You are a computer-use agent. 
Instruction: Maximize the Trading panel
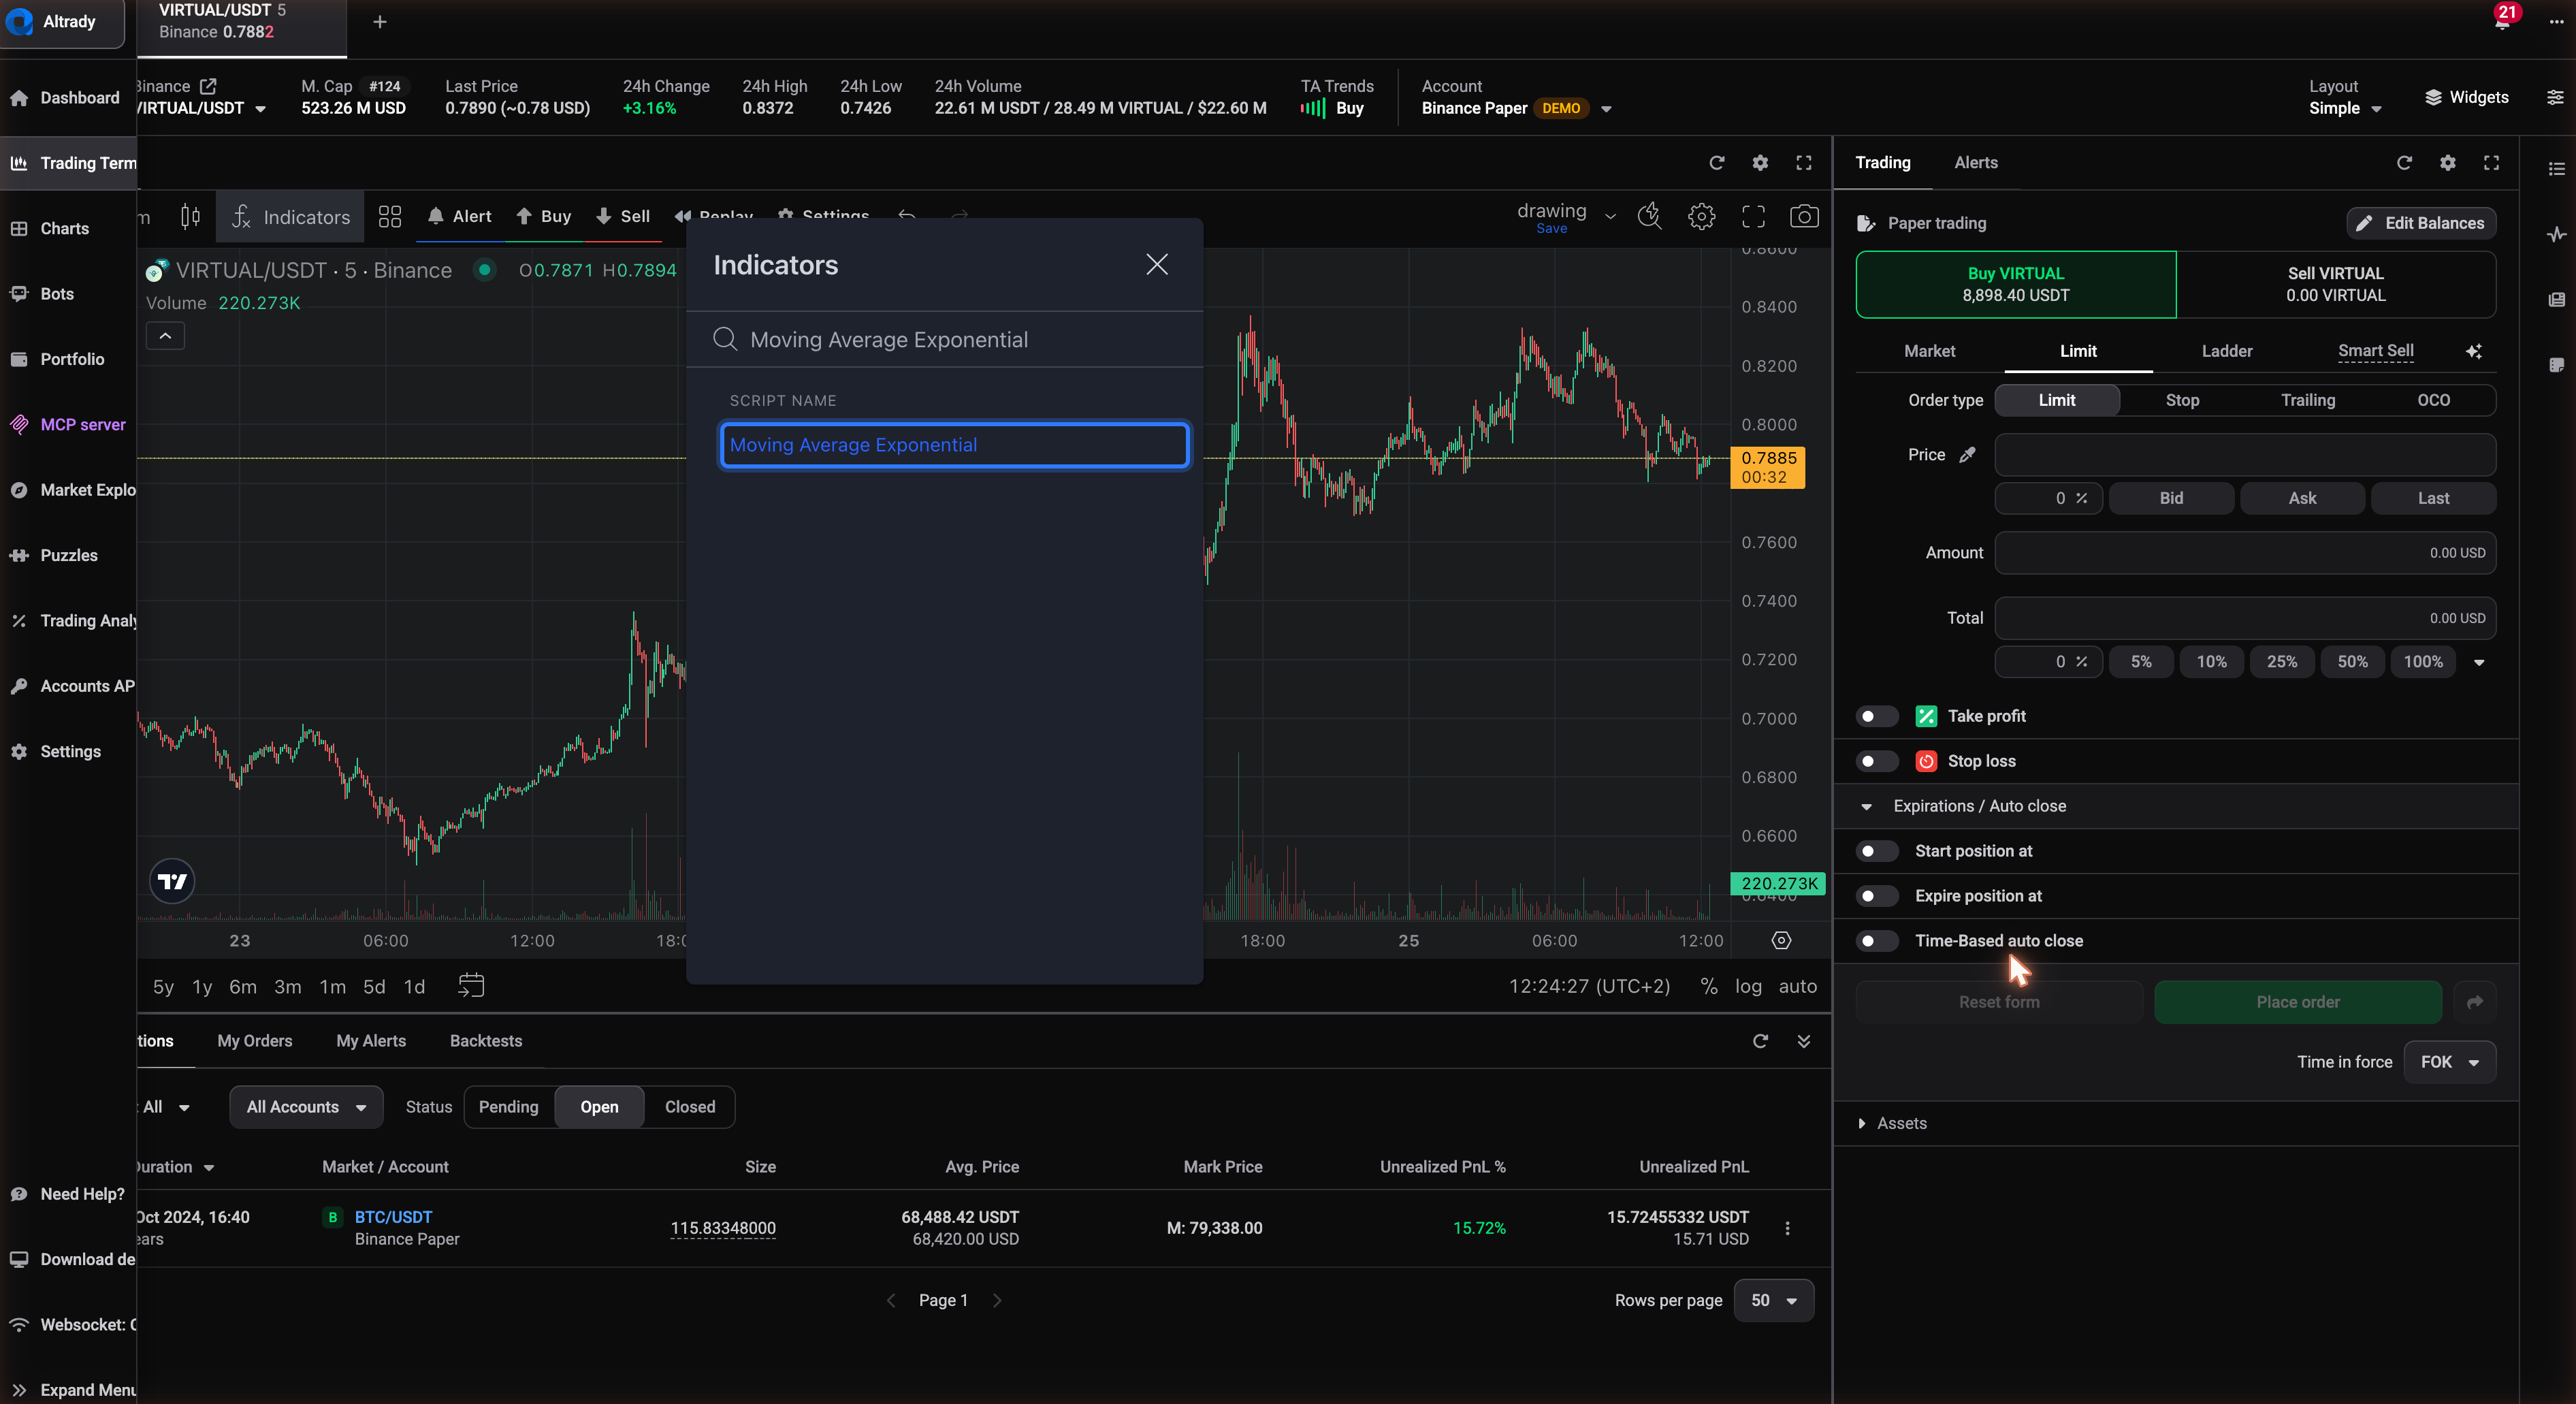coord(2491,162)
